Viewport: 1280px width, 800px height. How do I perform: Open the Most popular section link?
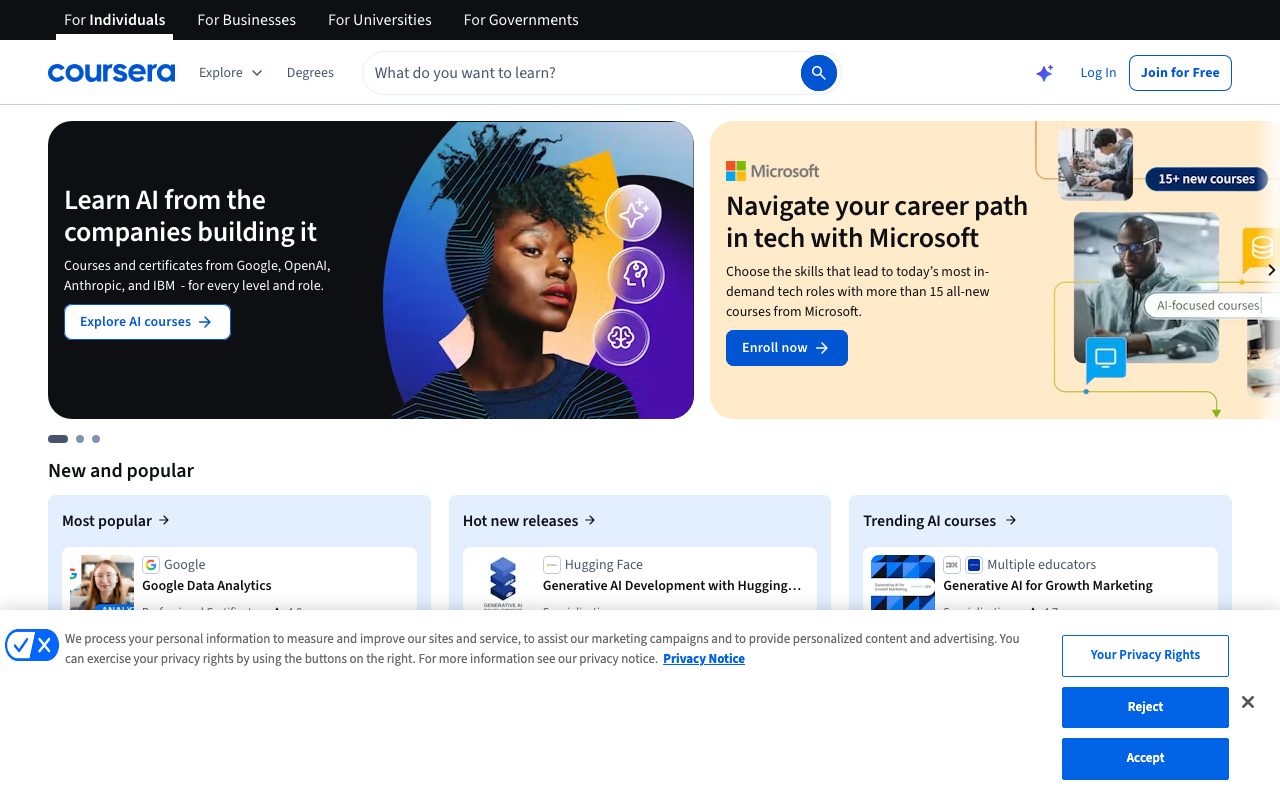pos(116,521)
